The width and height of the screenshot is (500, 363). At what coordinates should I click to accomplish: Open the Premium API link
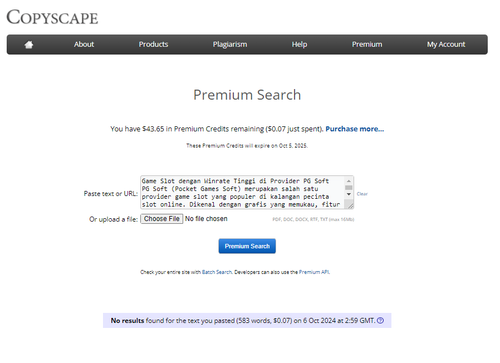pyautogui.click(x=314, y=272)
